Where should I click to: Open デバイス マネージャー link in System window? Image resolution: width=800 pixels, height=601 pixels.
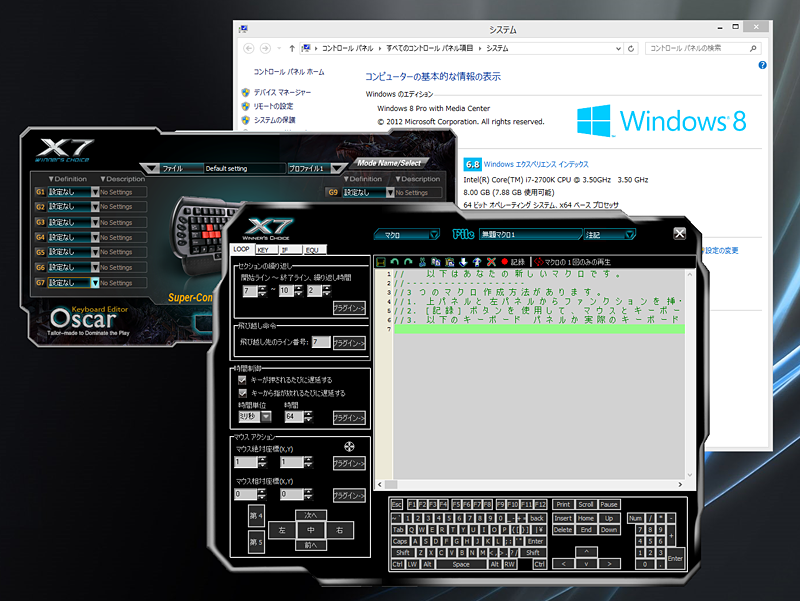click(x=282, y=92)
